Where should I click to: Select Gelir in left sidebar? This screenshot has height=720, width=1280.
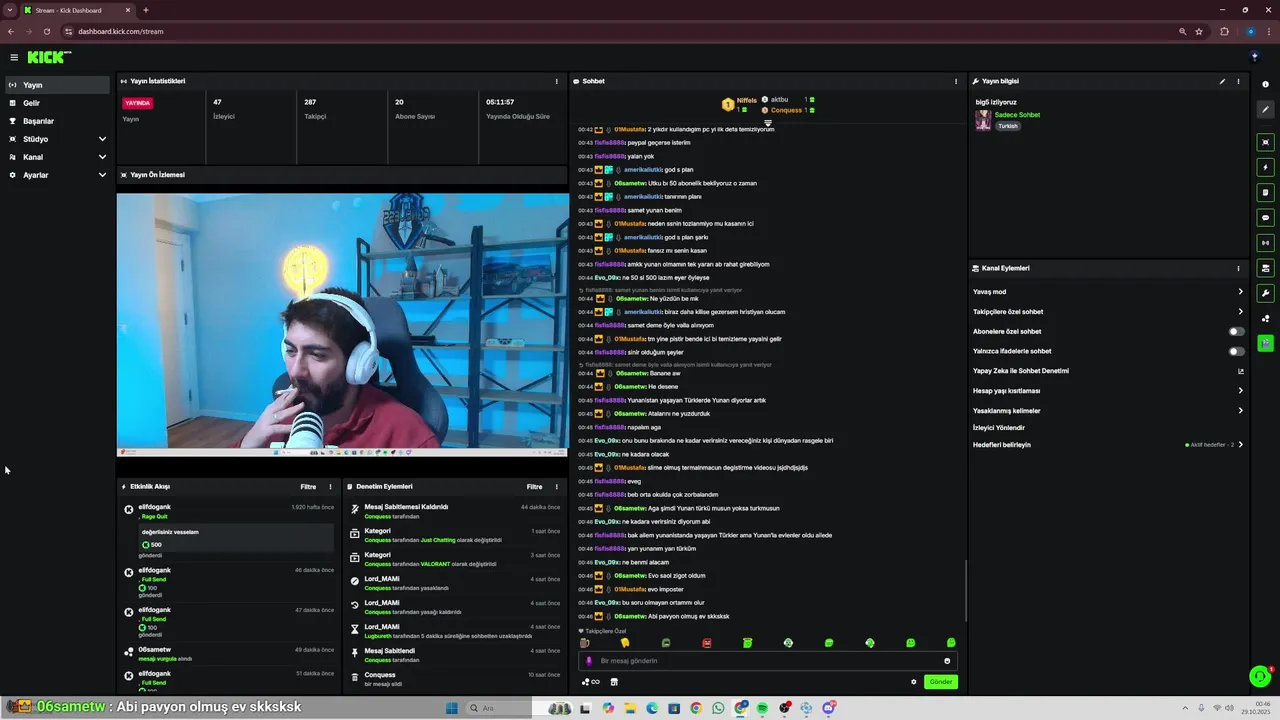pos(57,103)
